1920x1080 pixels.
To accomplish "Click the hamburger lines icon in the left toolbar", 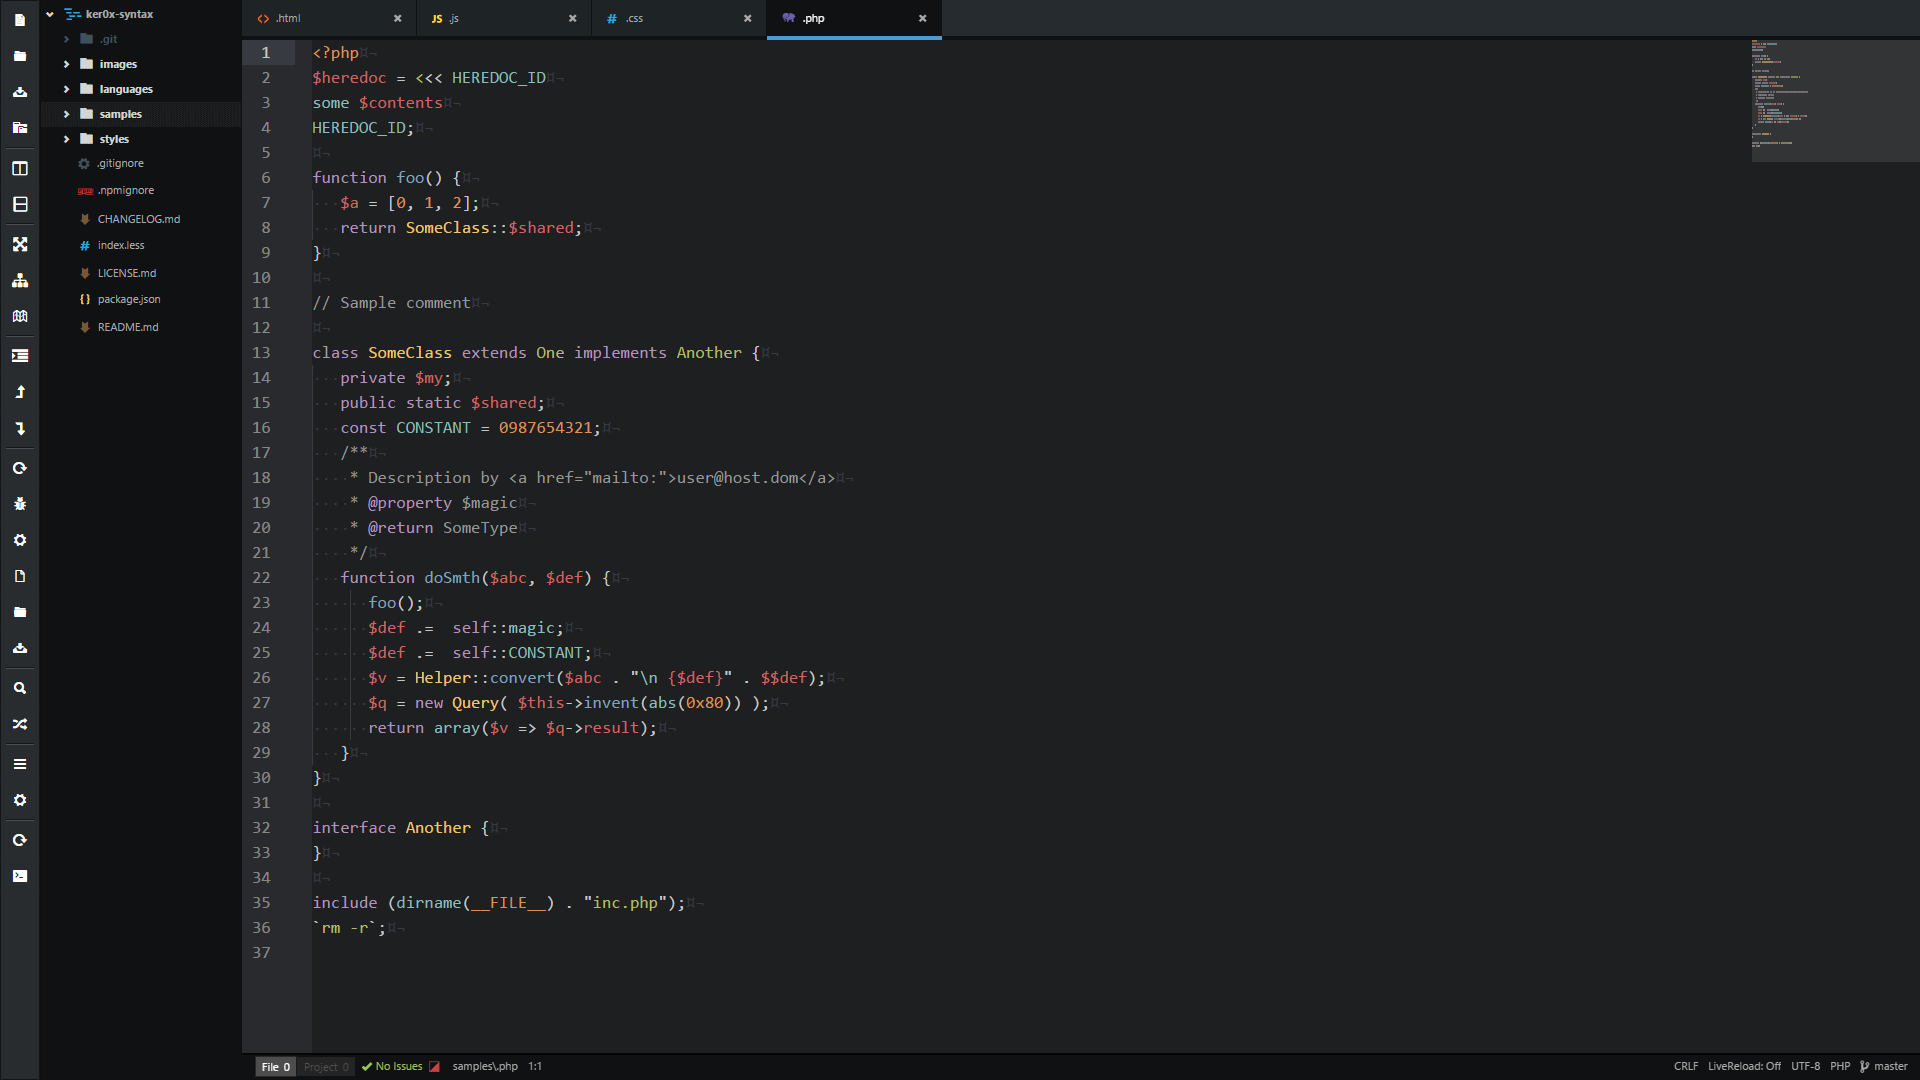I will (x=20, y=764).
